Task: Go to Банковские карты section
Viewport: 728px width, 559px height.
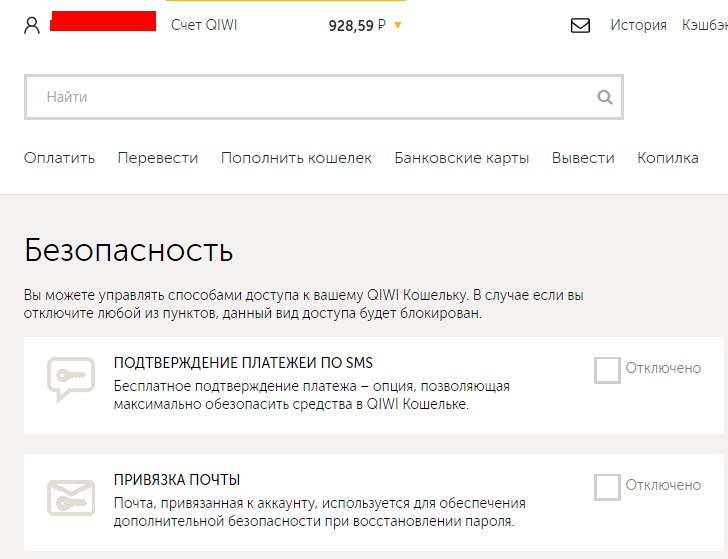Action: point(462,158)
